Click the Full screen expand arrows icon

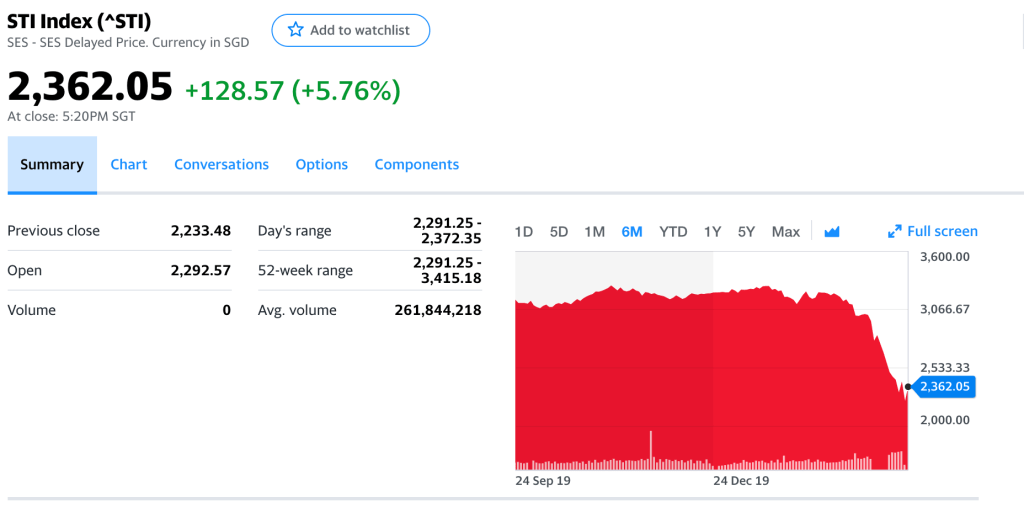895,232
